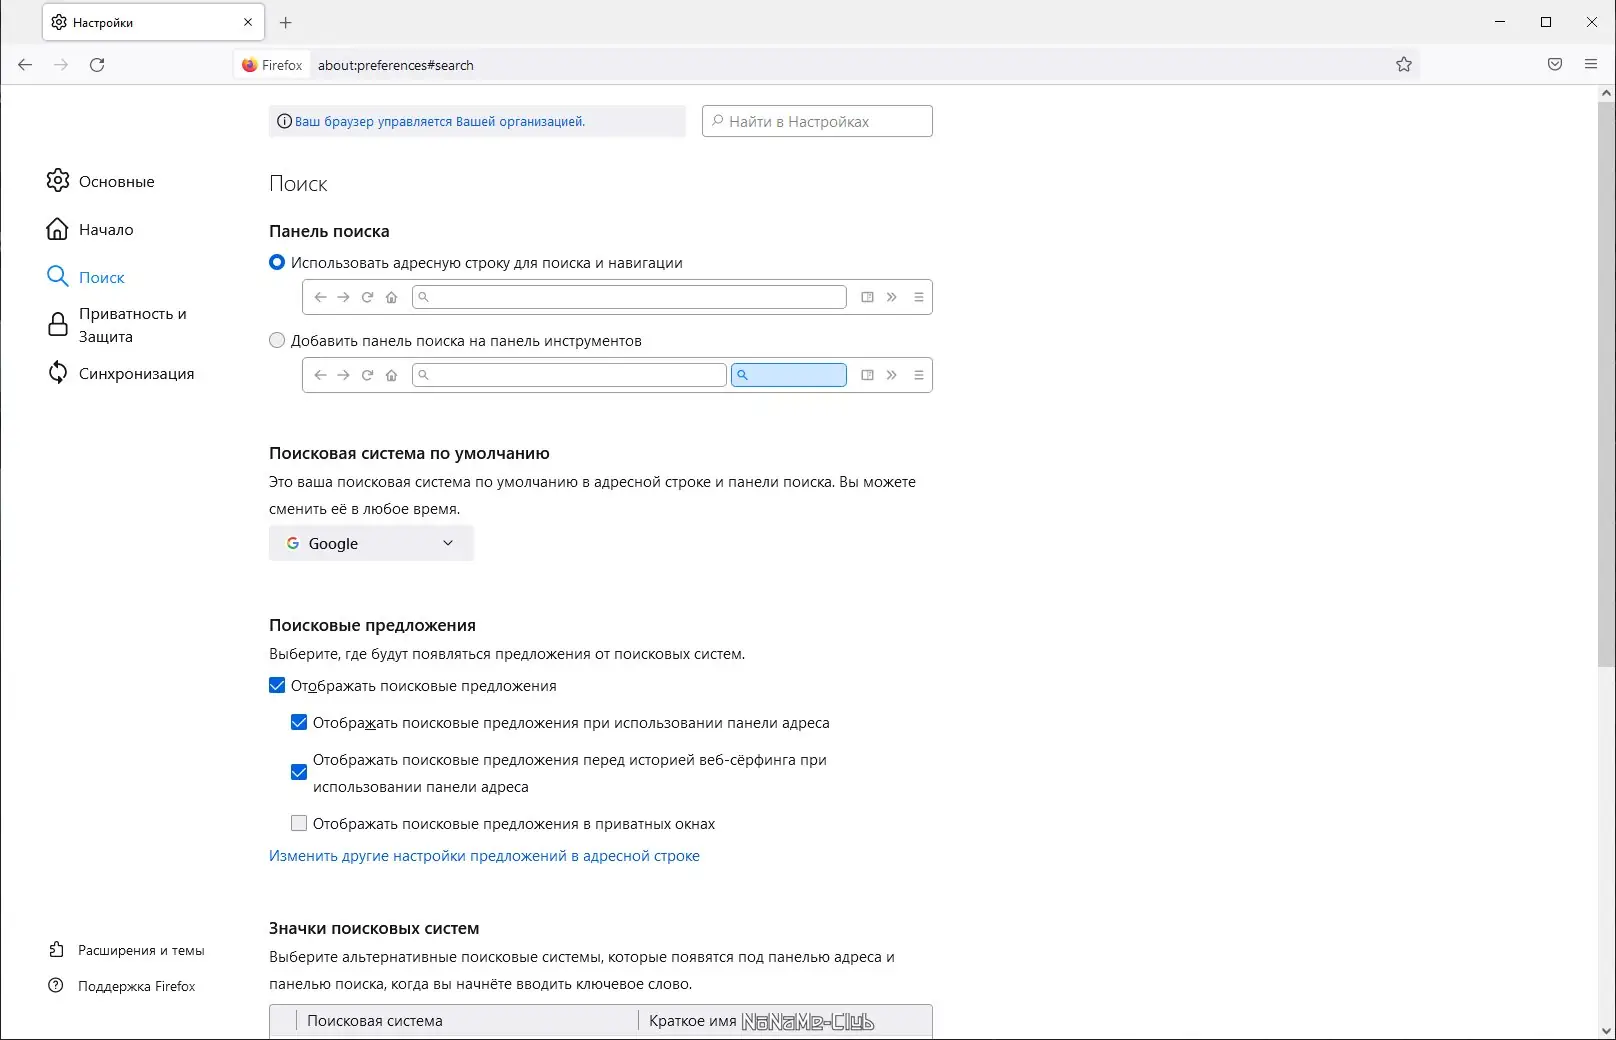Image resolution: width=1616 pixels, height=1040 pixels.
Task: Uncheck 'Отображать поисковые предложения'
Action: 277,686
